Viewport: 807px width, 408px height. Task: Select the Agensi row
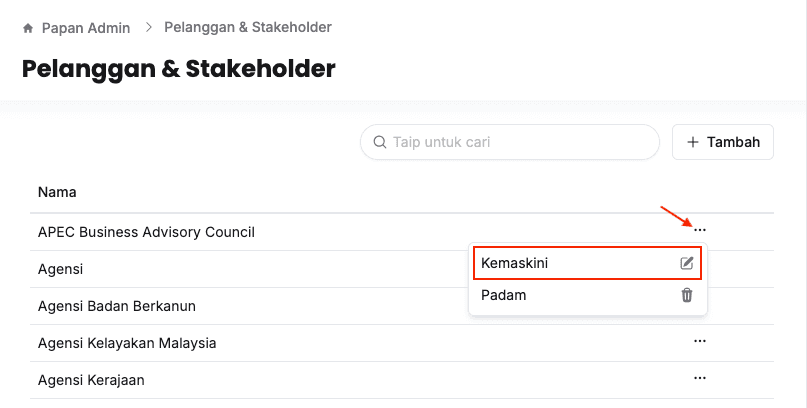60,269
